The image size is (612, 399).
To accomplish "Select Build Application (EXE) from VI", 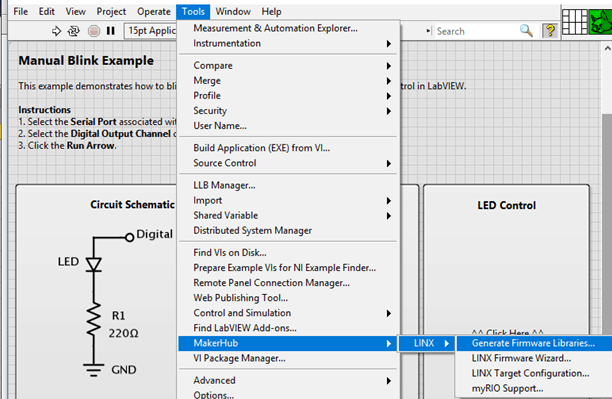I will (x=288, y=148).
